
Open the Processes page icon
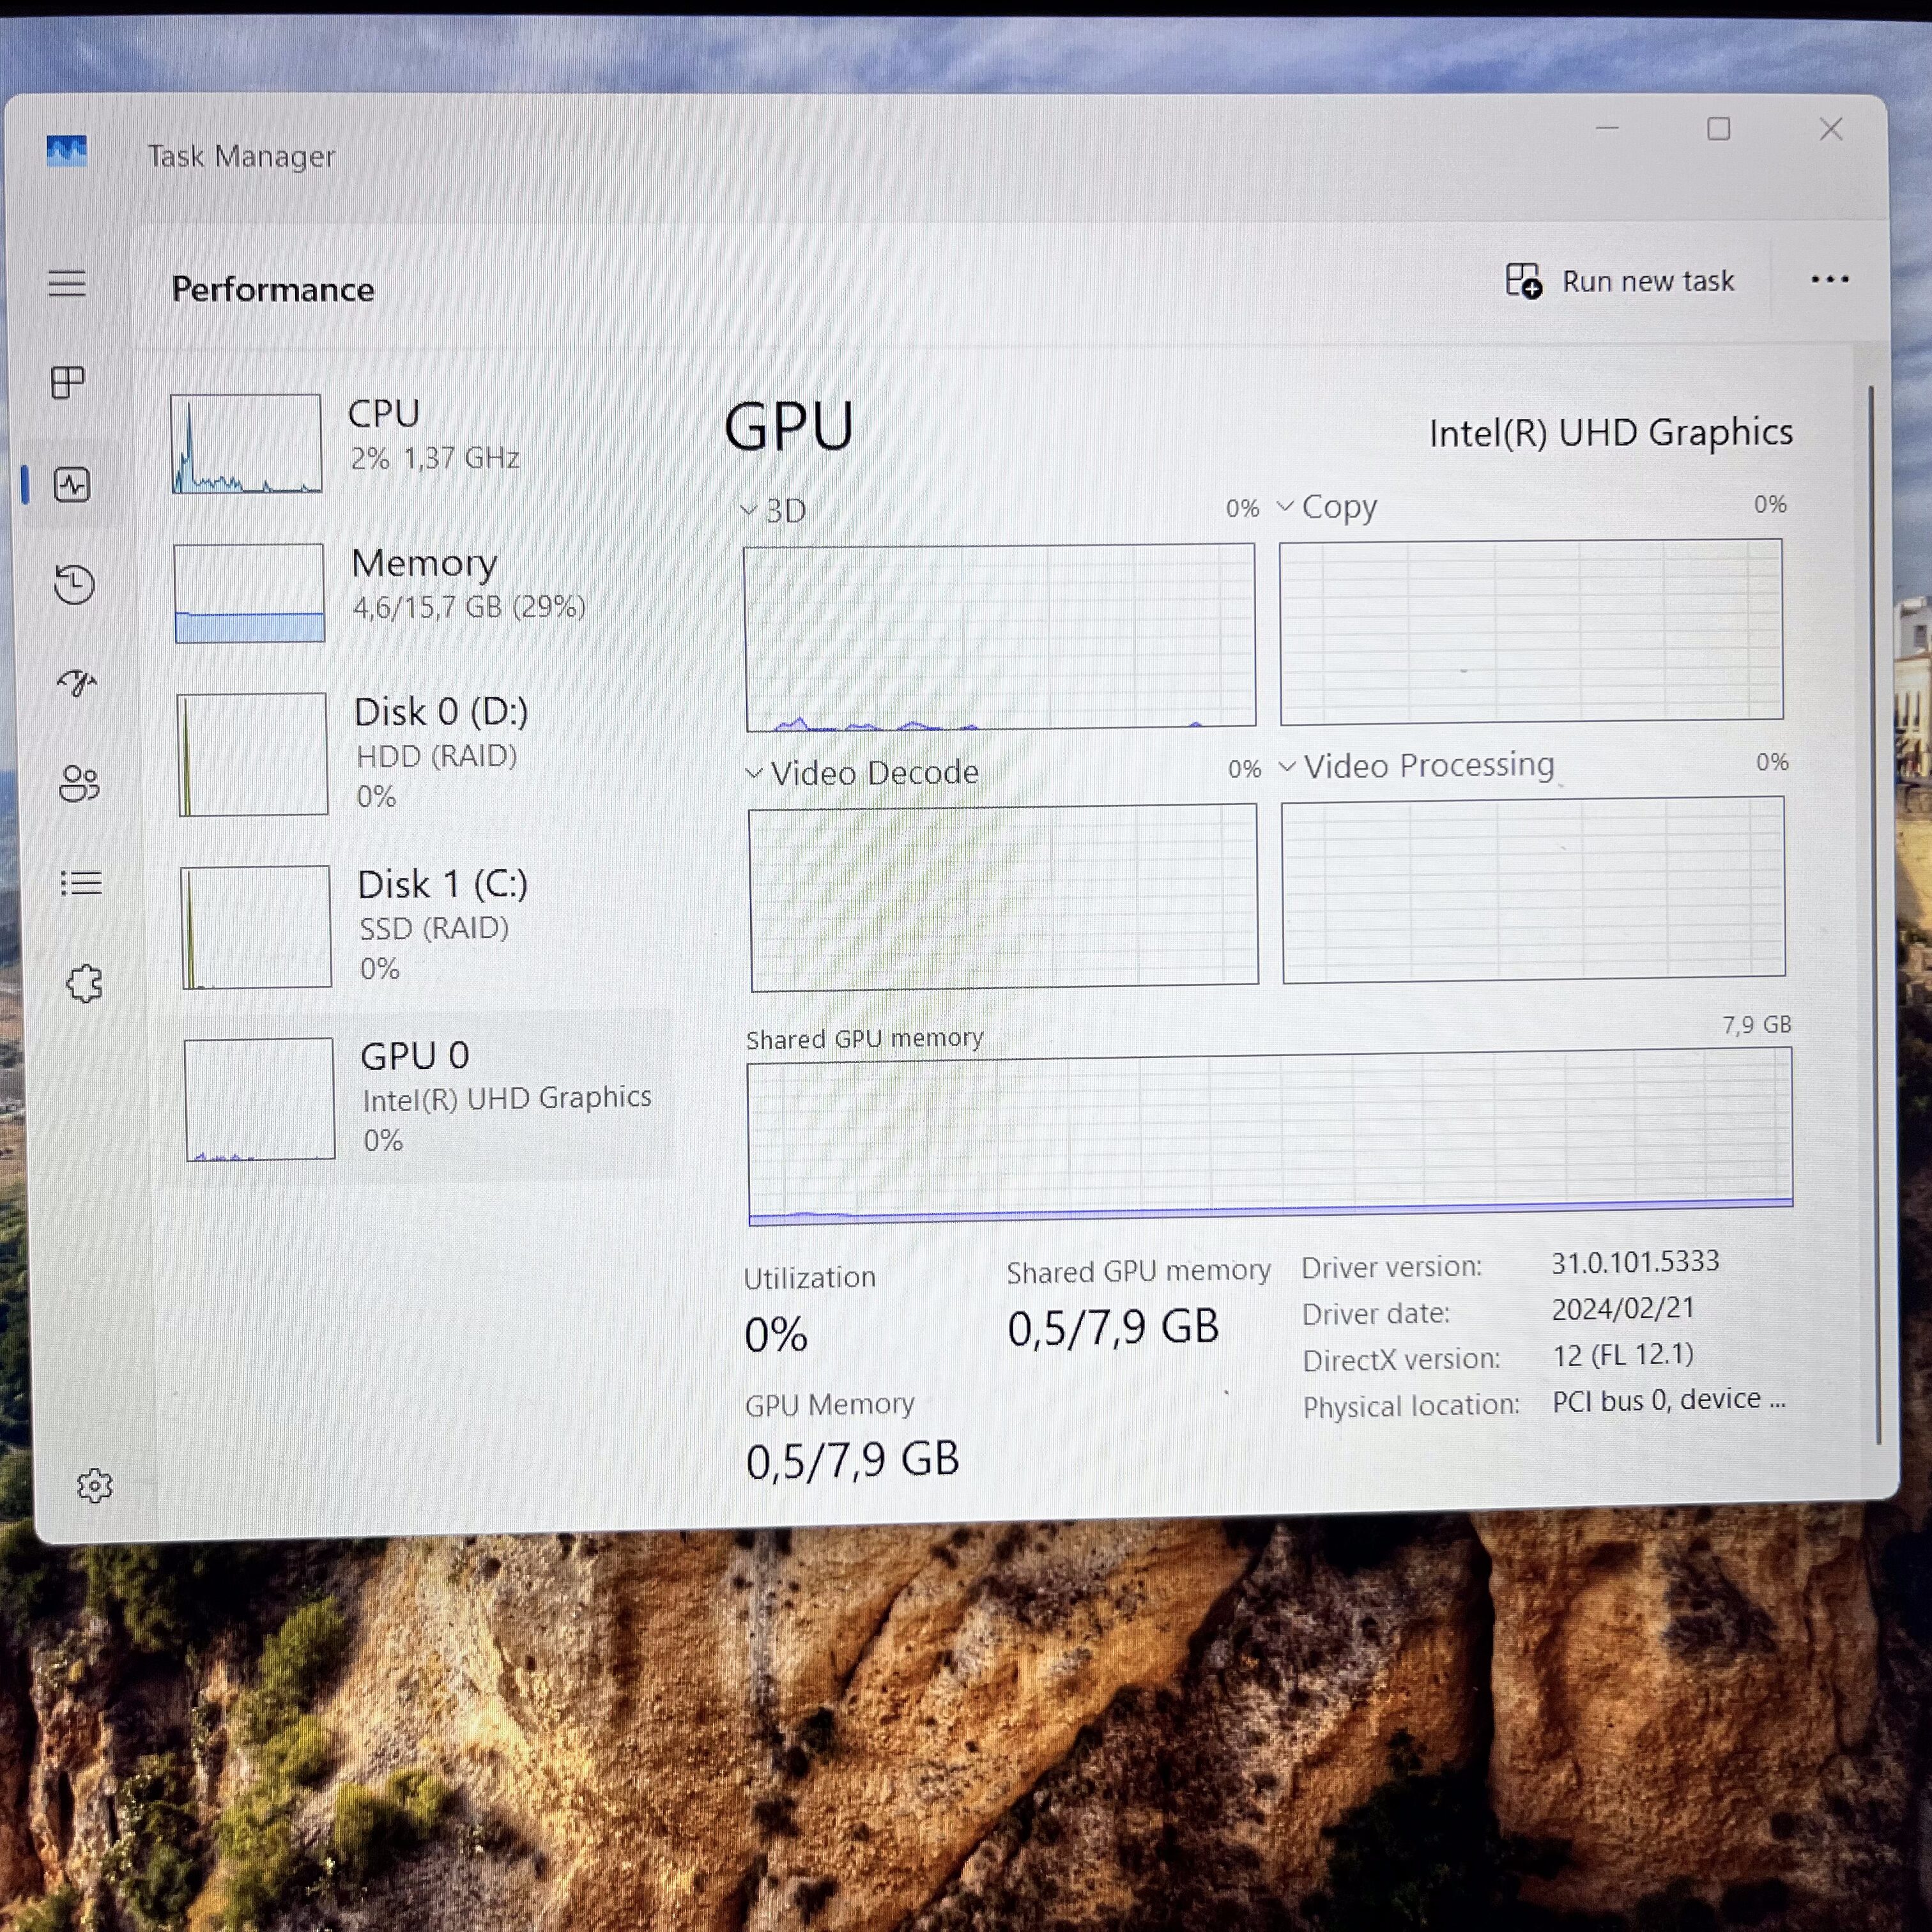click(x=68, y=382)
